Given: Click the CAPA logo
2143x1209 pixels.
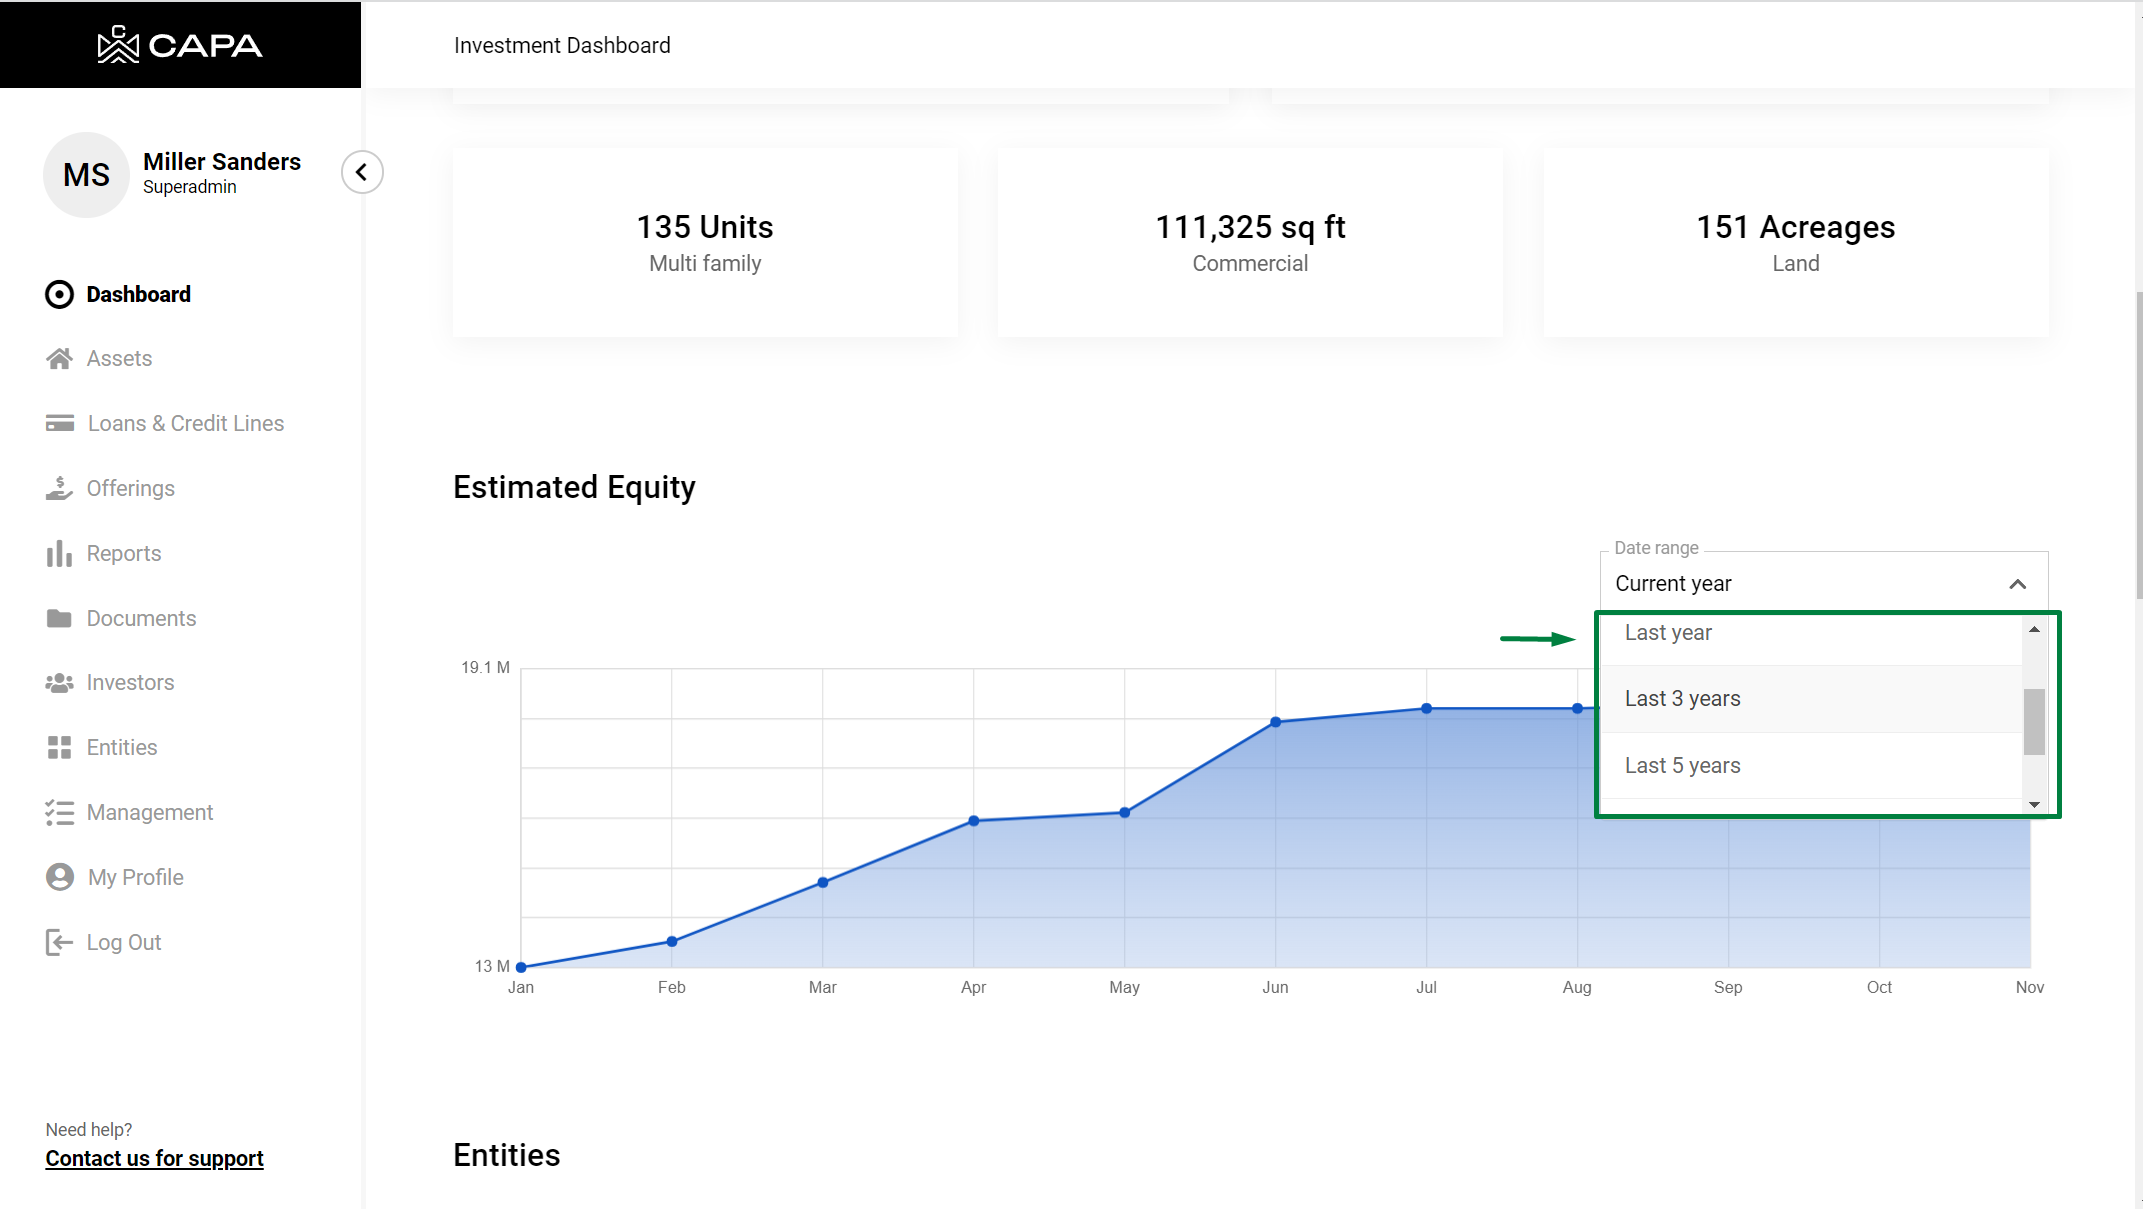Looking at the screenshot, I should [x=180, y=45].
